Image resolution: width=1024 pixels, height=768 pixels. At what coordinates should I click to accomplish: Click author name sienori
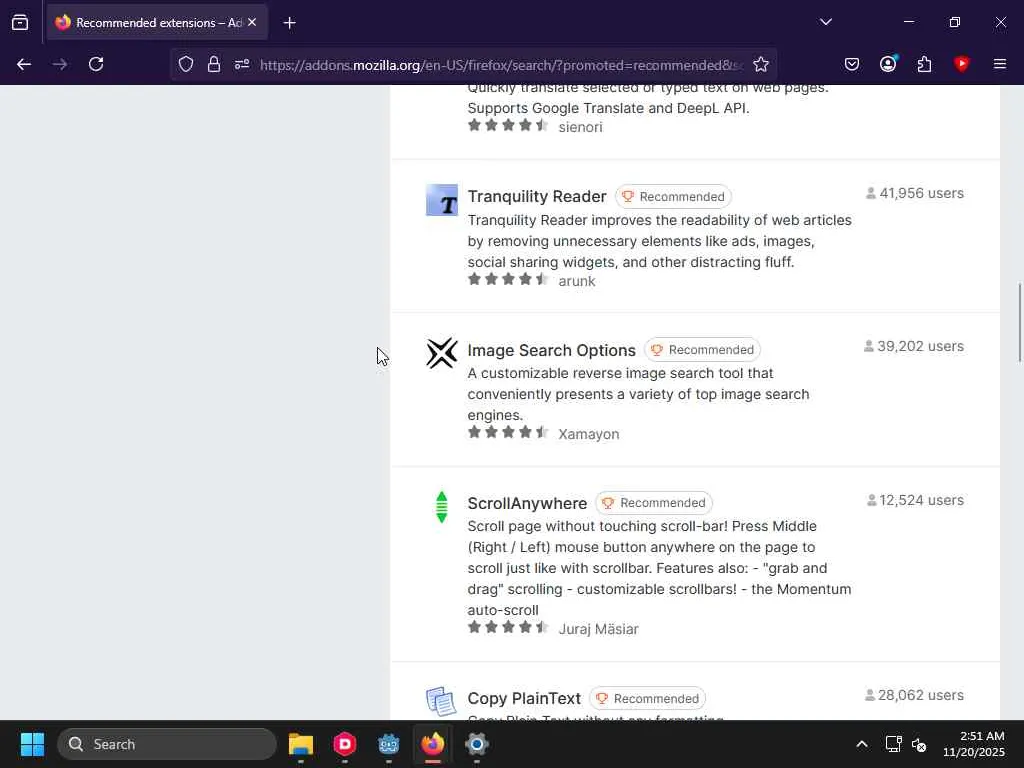[580, 127]
